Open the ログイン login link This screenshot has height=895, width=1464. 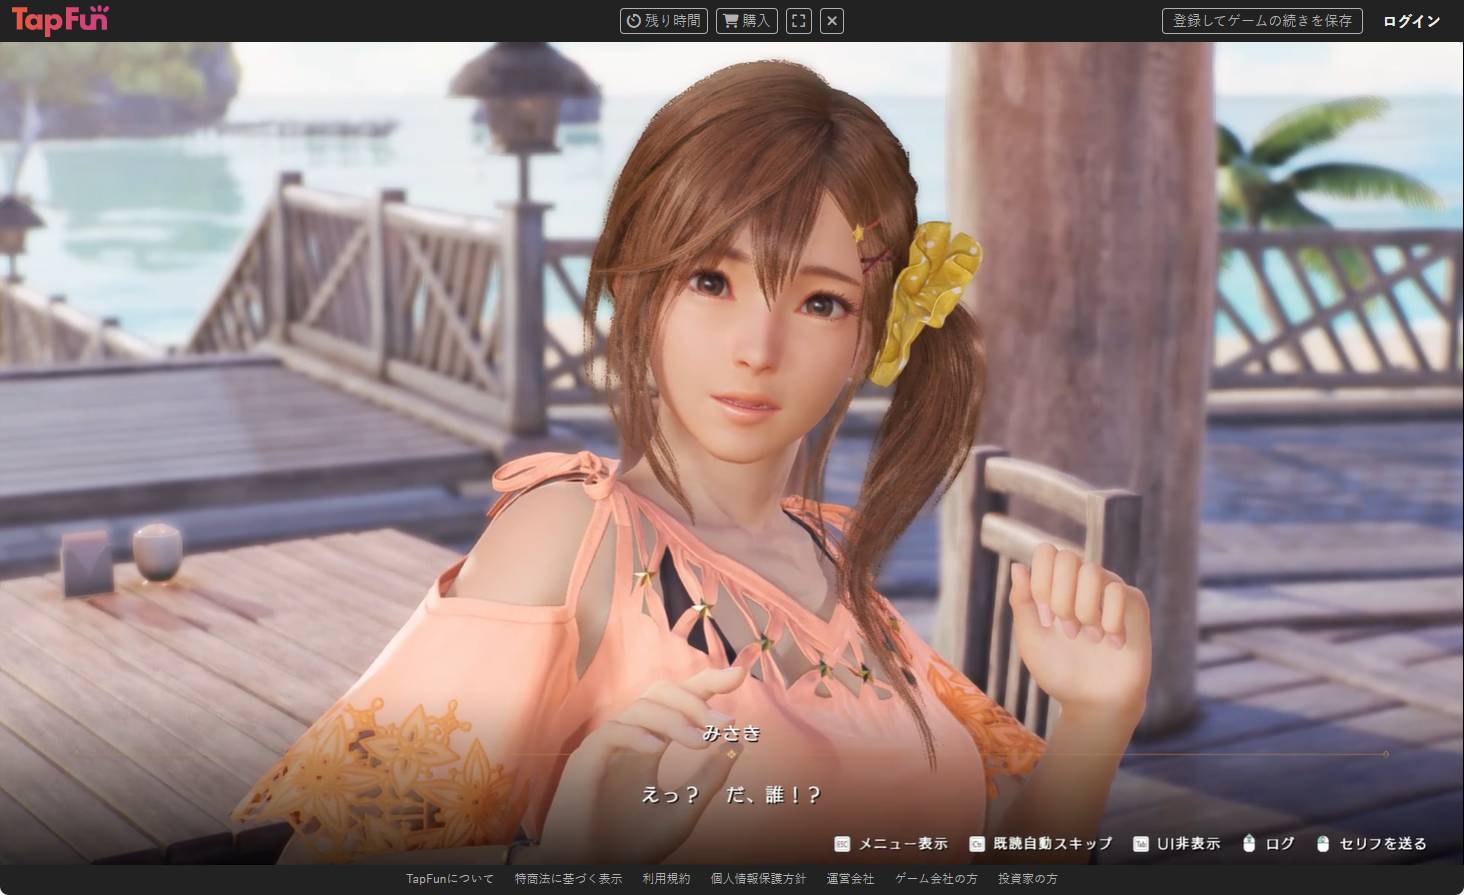tap(1411, 21)
